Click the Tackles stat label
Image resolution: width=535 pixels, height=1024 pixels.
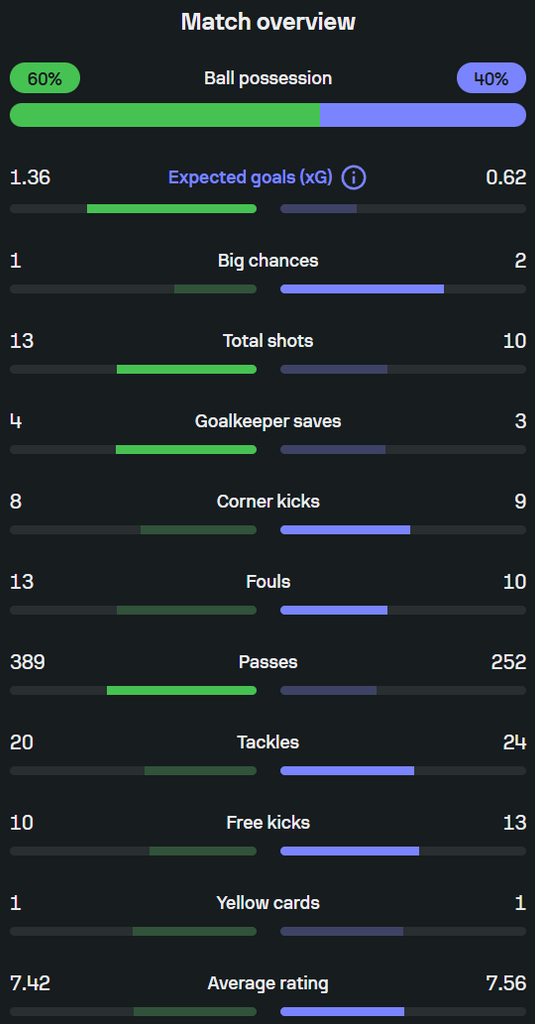(268, 742)
